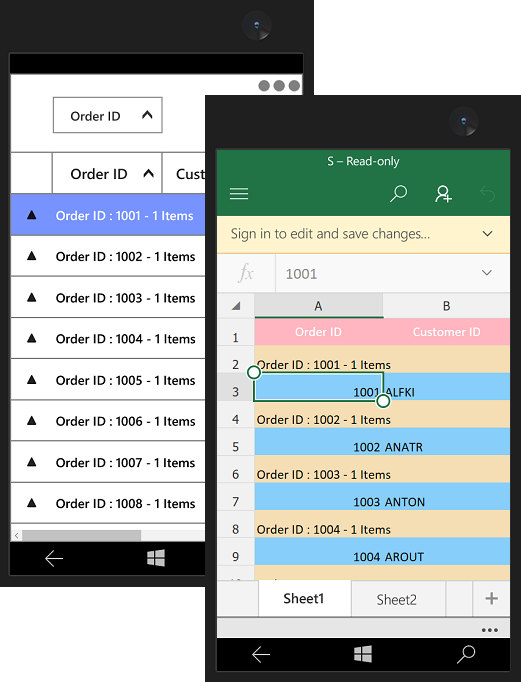Screen dimensions: 521x682
Task: Collapse group Order ID : 1007 in grid
Action: (x=31, y=461)
